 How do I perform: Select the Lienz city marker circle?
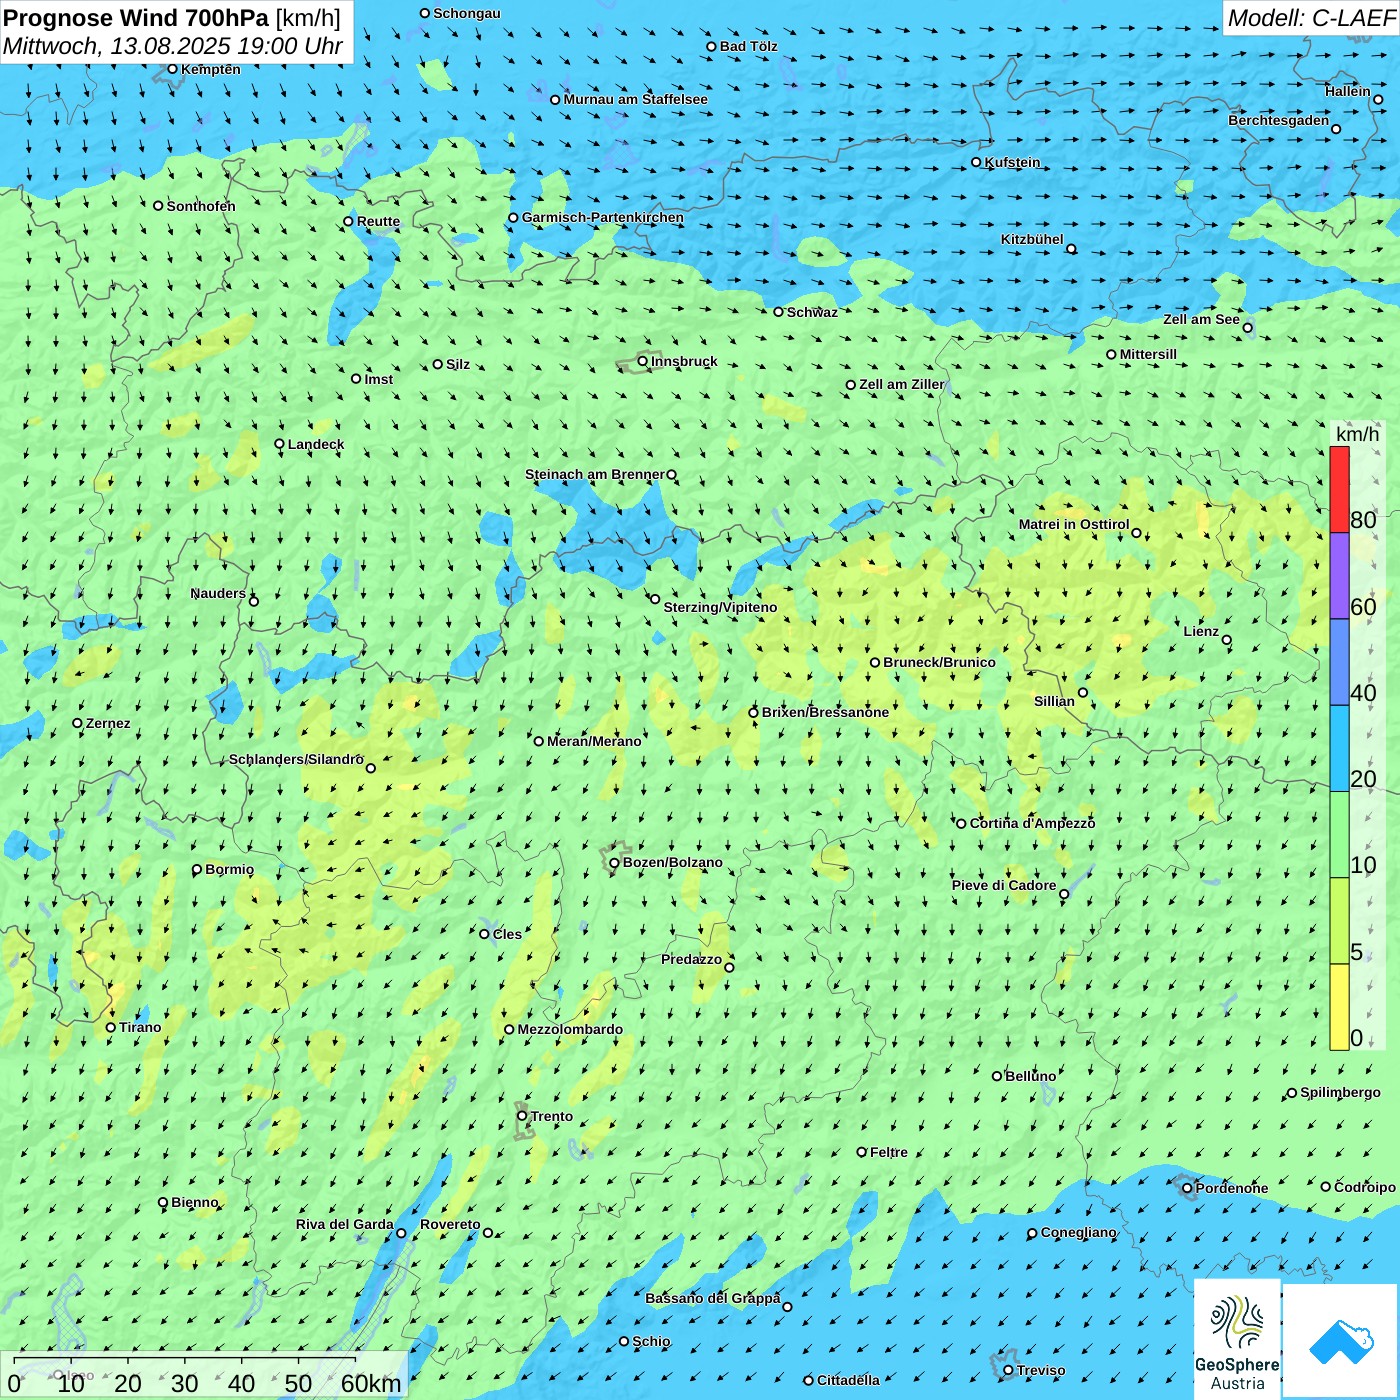tap(1227, 640)
